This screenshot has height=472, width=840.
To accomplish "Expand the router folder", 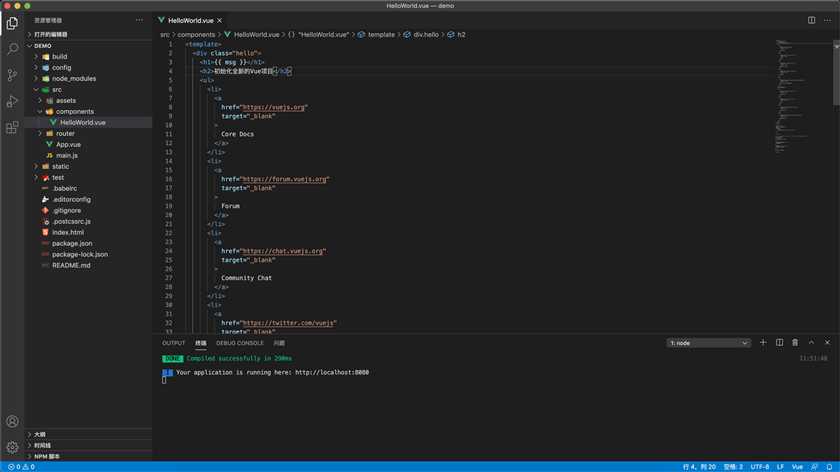I will [65, 133].
